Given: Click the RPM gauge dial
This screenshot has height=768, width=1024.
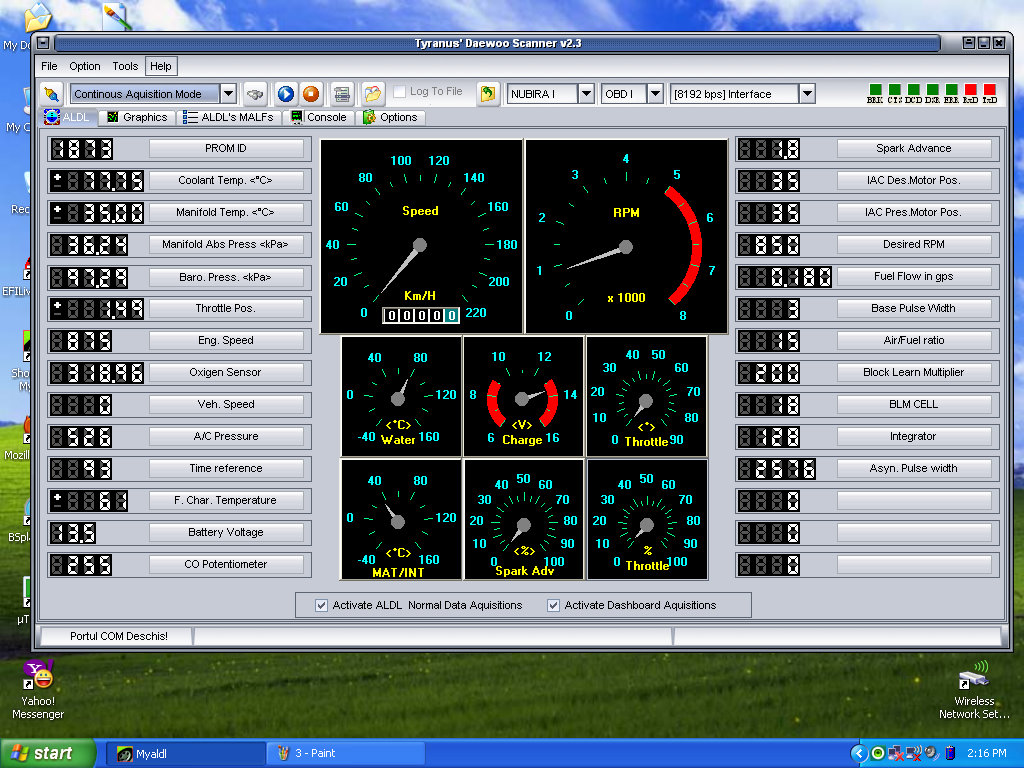Looking at the screenshot, I should [x=626, y=236].
